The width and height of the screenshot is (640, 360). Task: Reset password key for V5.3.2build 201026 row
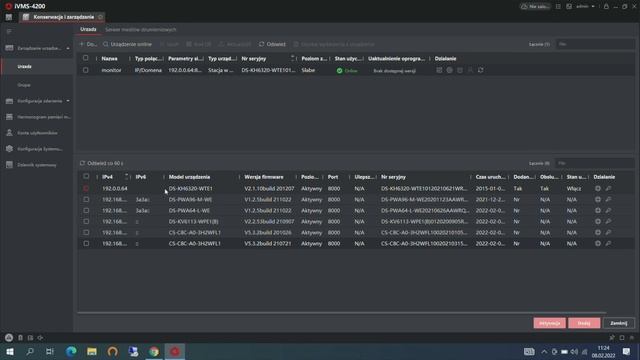tap(608, 233)
